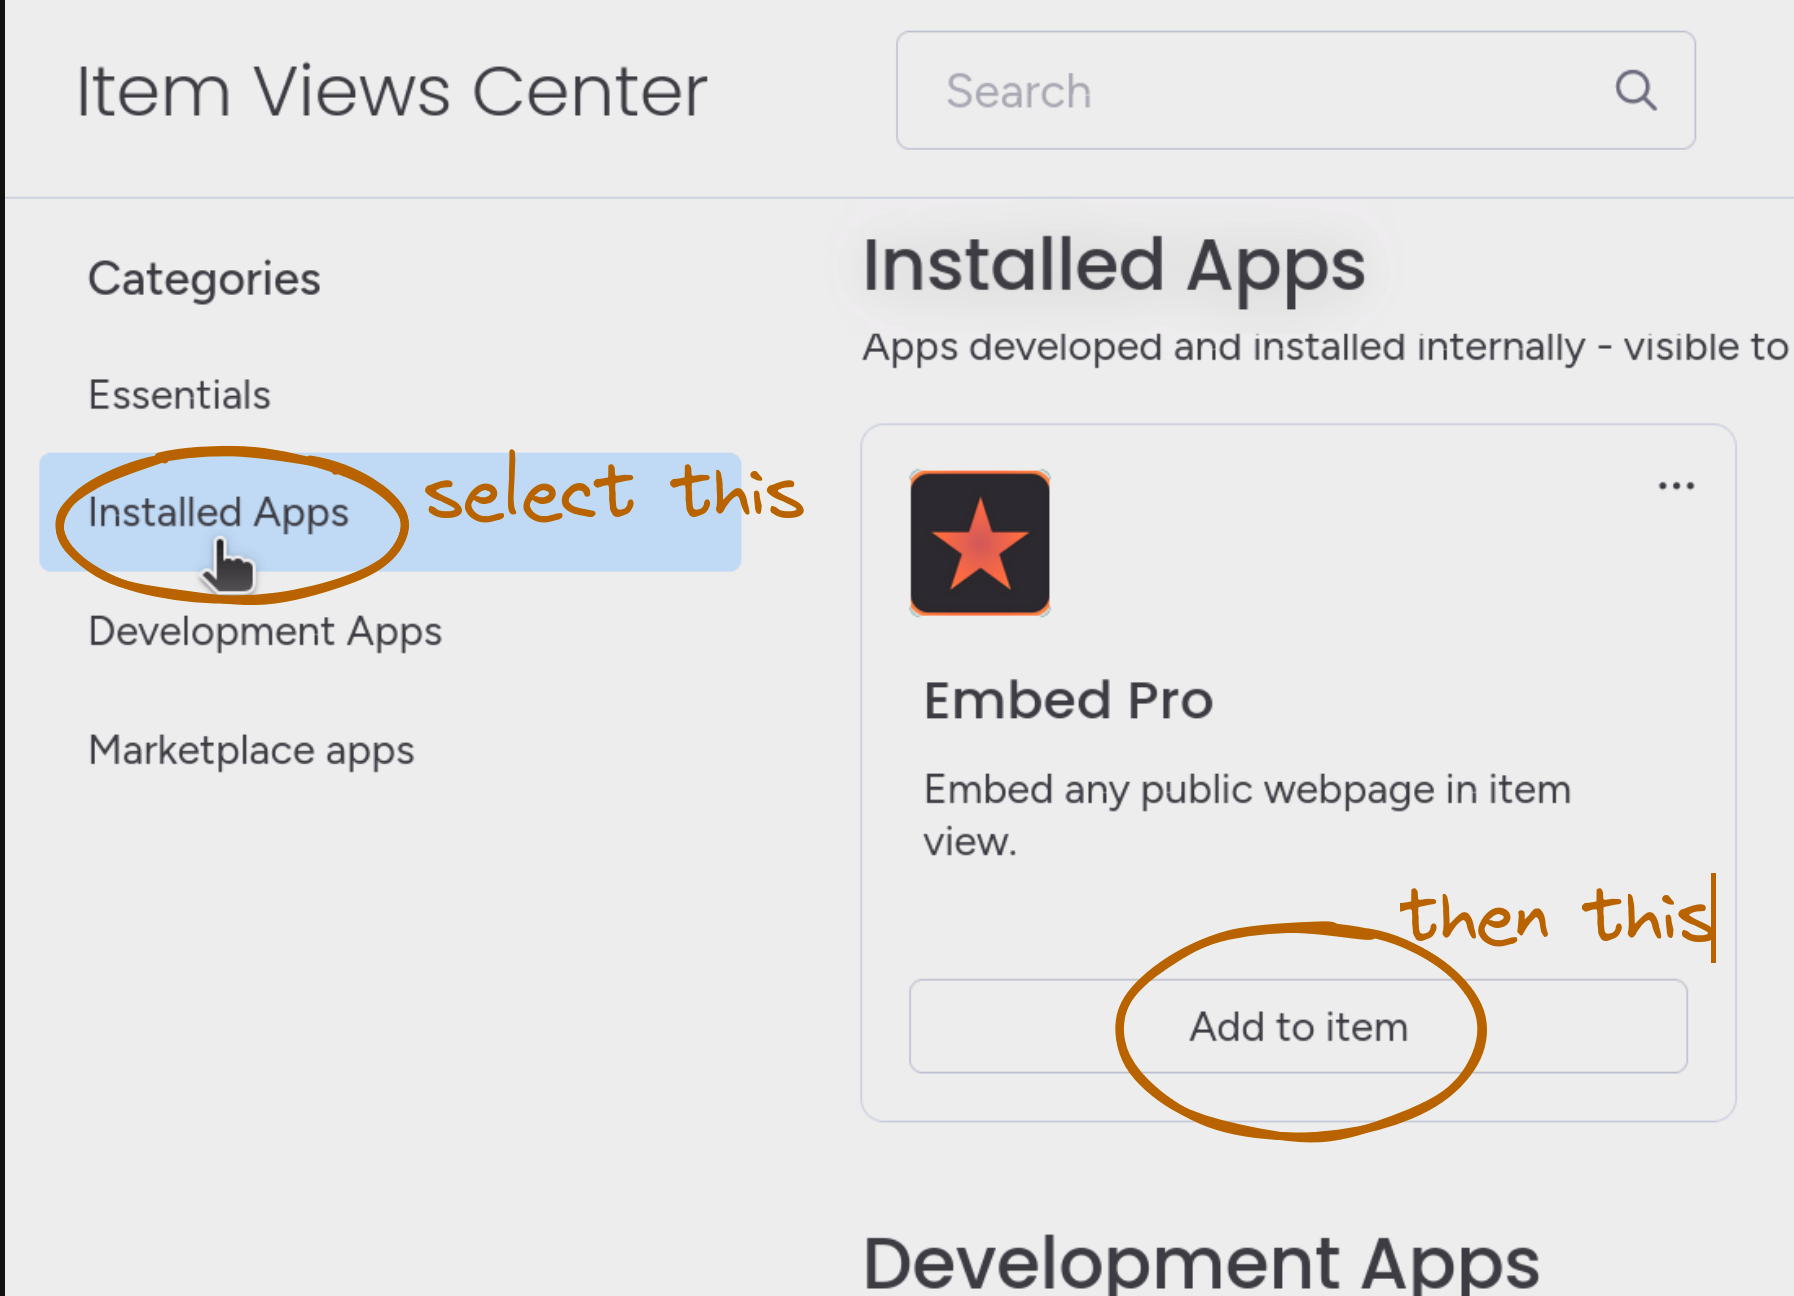Viewport: 1794px width, 1296px height.
Task: Open the Development Apps category
Action: click(265, 632)
